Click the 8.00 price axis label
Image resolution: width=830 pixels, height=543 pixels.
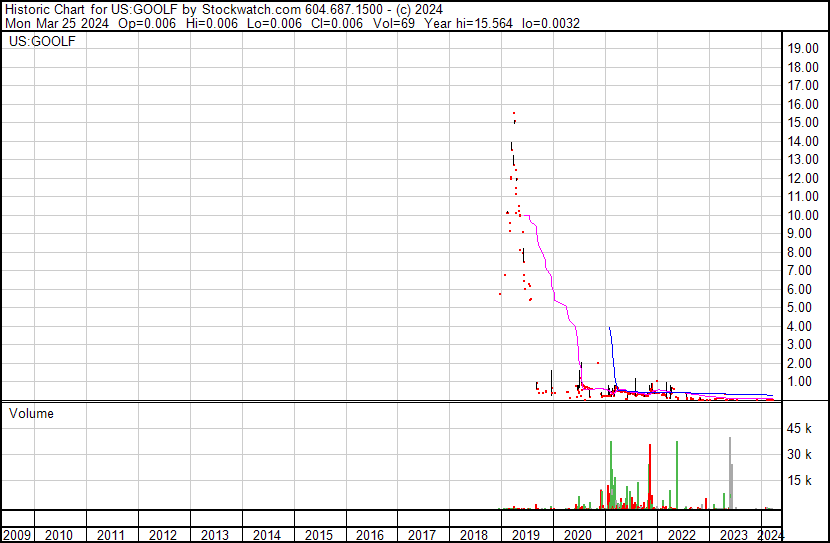pos(799,252)
